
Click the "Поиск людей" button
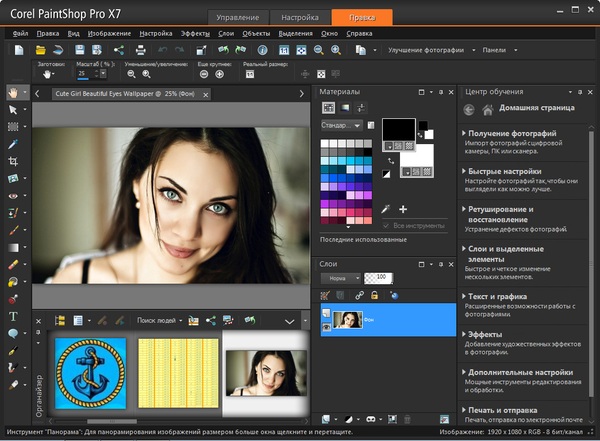point(157,320)
